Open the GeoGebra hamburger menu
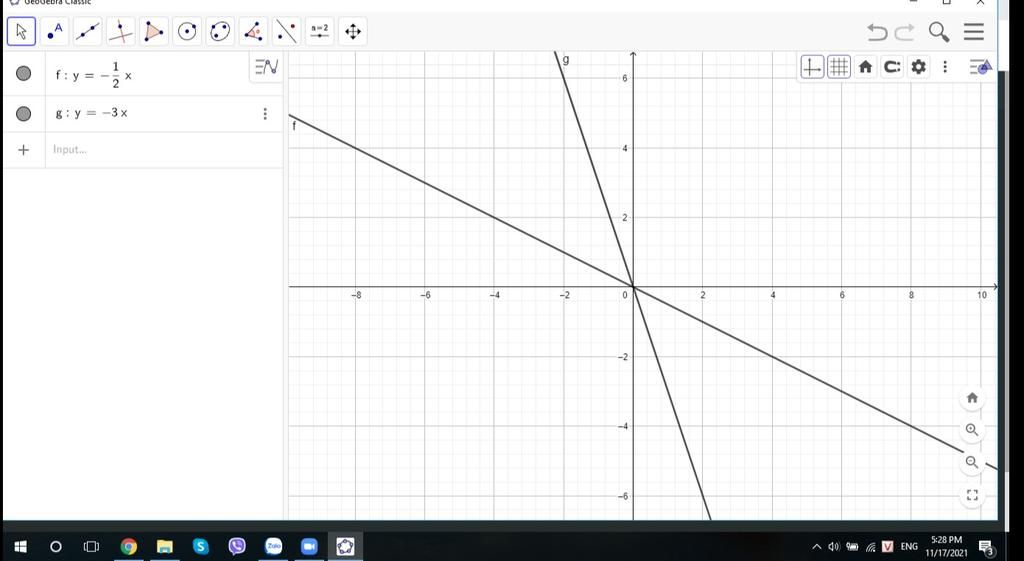The image size is (1024, 561). 974,32
